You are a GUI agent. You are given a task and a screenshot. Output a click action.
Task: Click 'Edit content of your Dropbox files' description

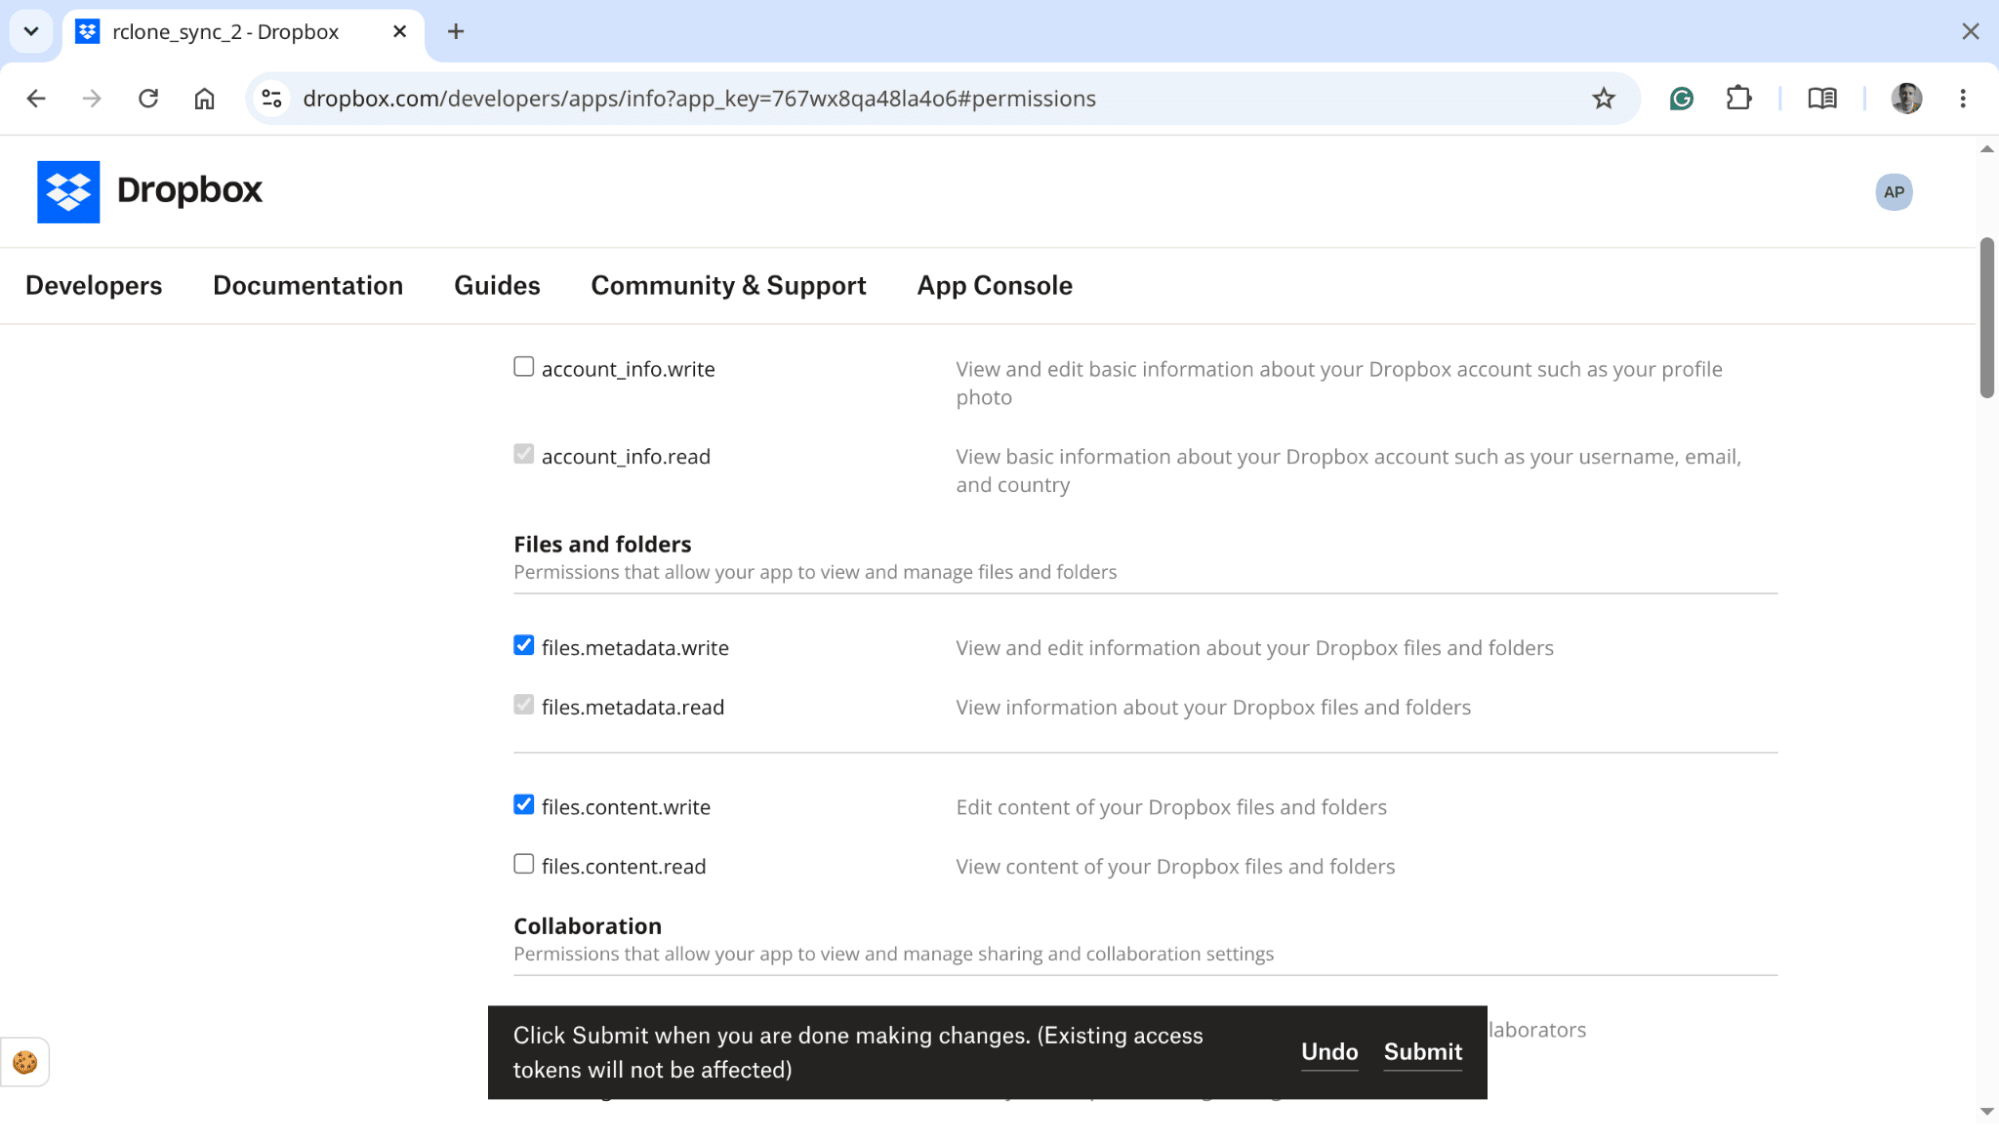[x=1171, y=807]
